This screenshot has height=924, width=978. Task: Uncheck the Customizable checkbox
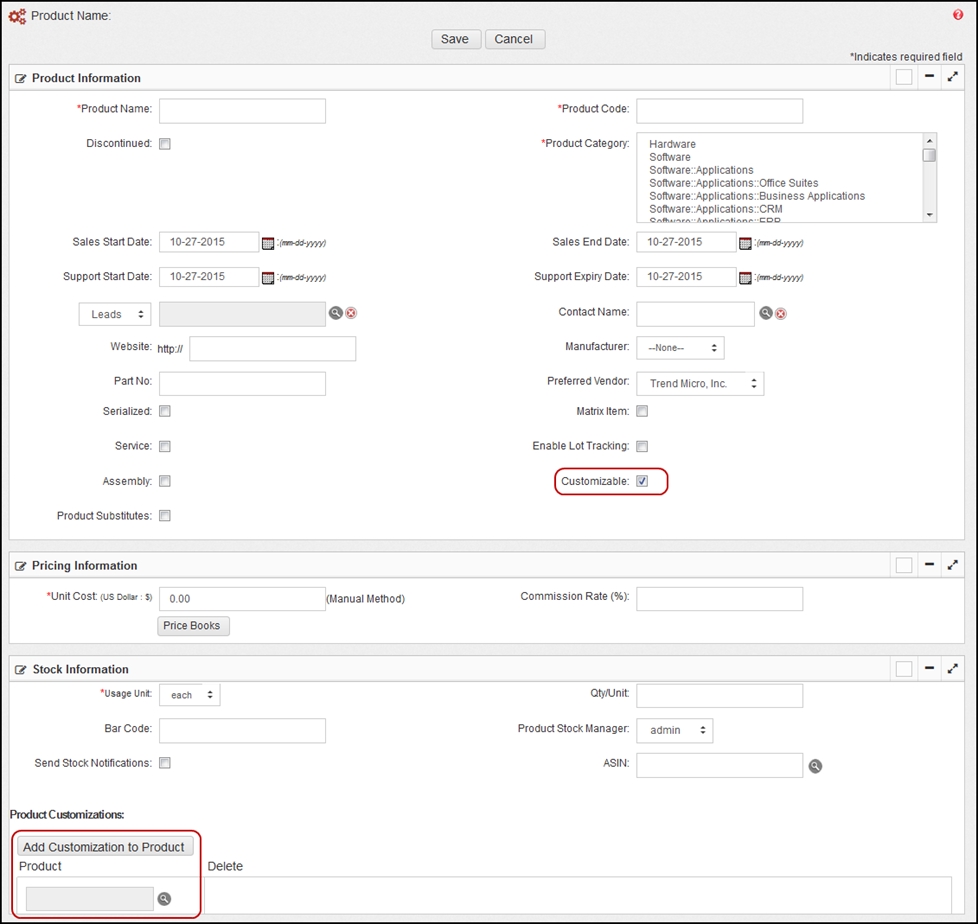pyautogui.click(x=642, y=481)
